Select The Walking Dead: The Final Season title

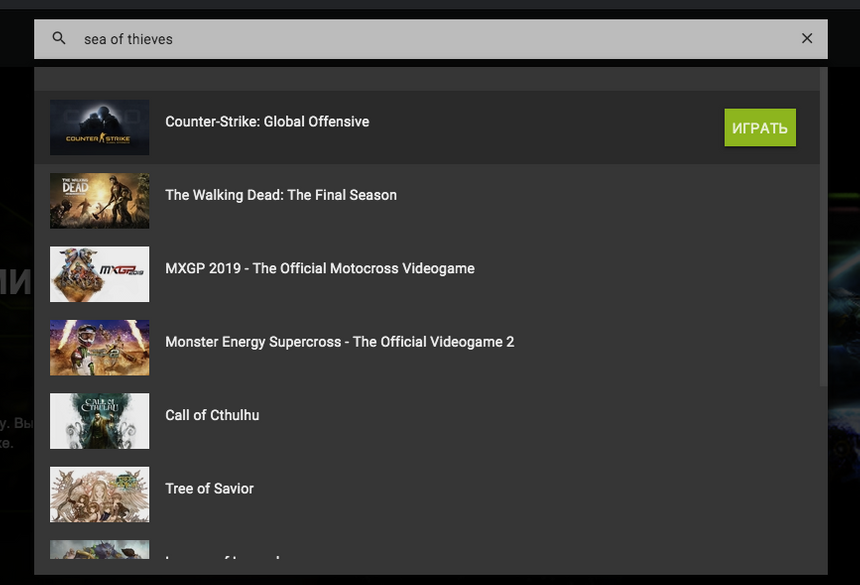click(x=281, y=195)
